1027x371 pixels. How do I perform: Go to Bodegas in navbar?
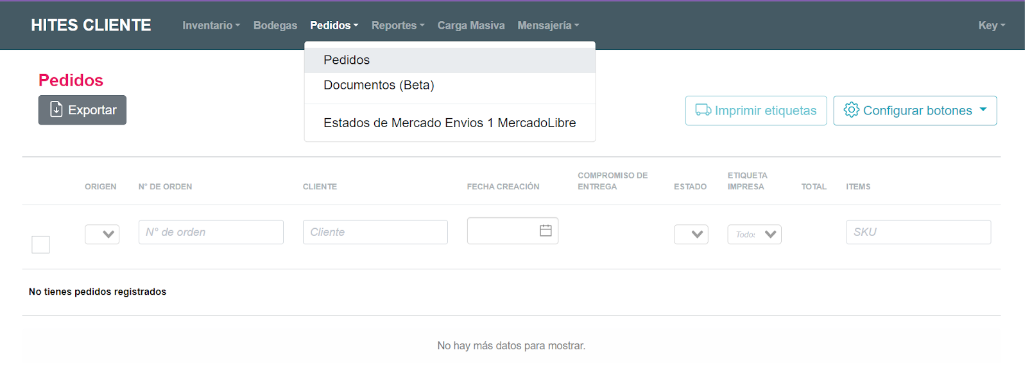(x=275, y=26)
